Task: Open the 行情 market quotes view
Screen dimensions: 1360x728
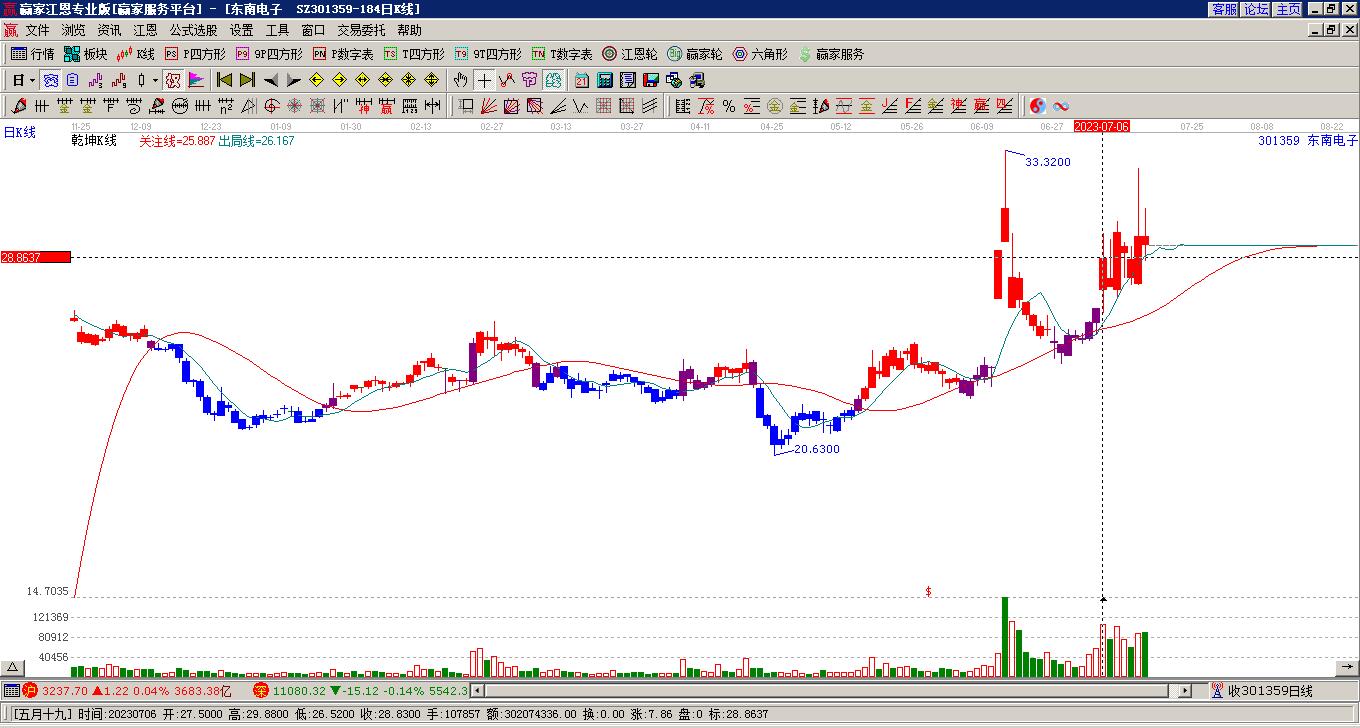Action: (33, 54)
